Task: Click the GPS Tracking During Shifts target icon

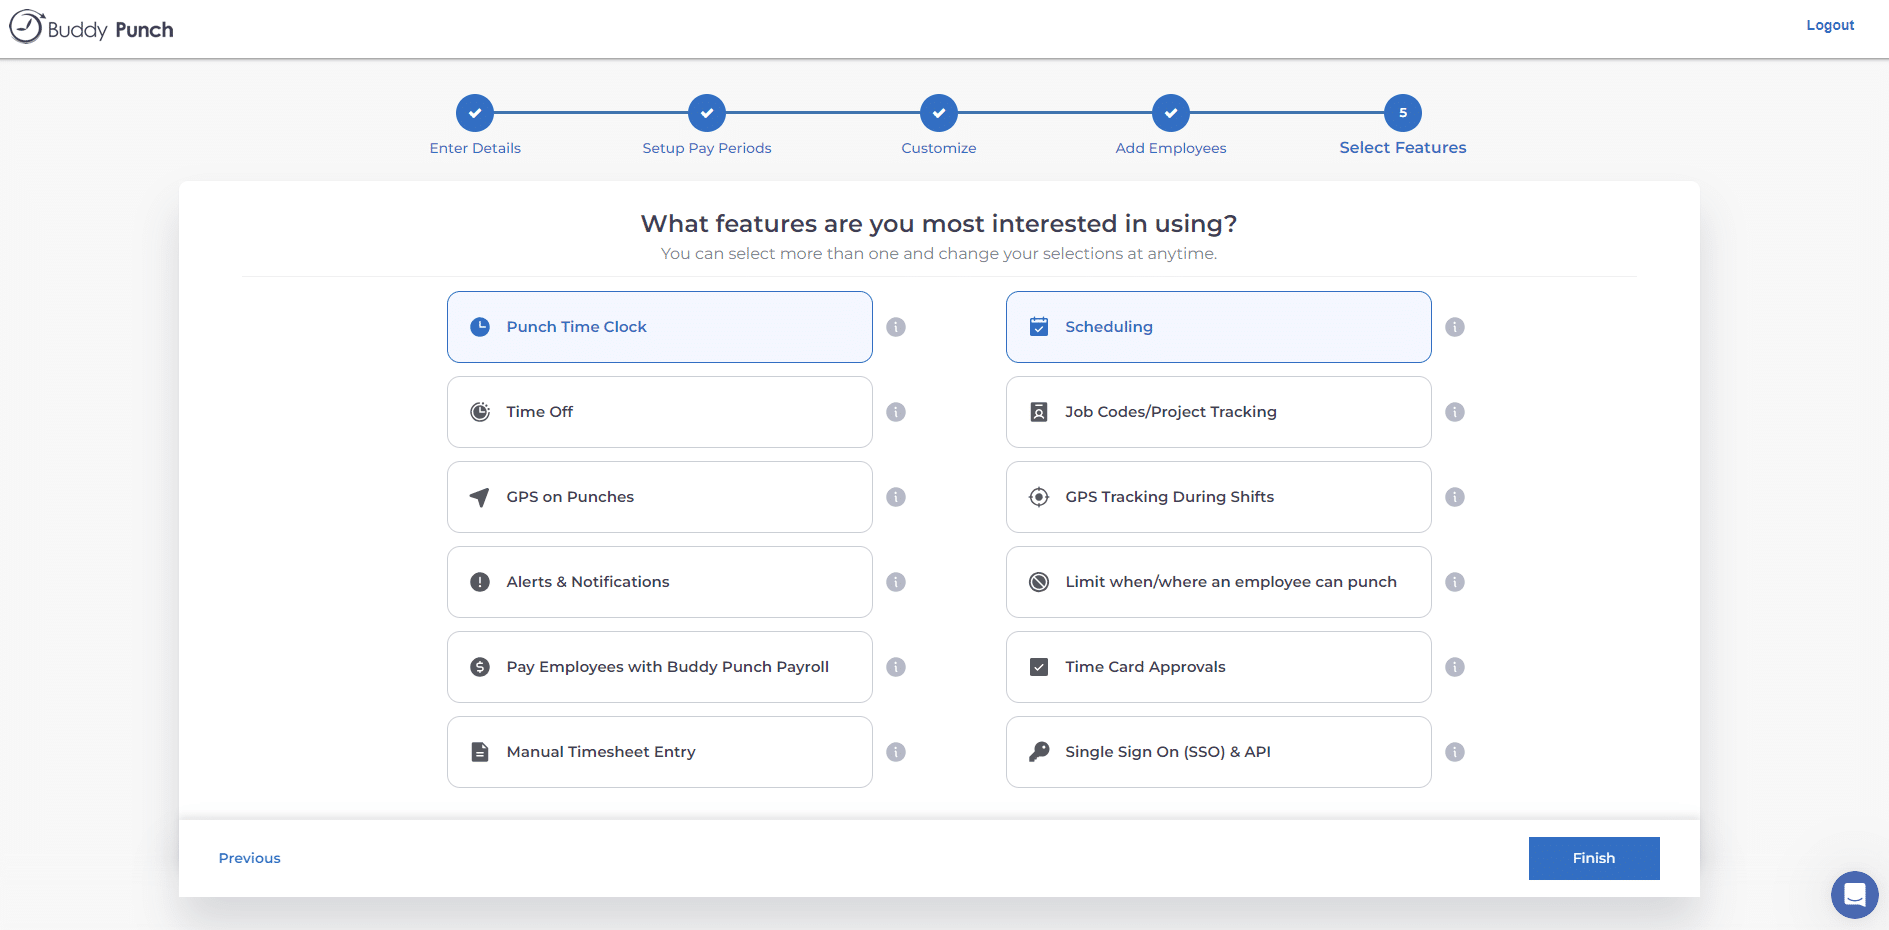Action: click(x=1039, y=497)
